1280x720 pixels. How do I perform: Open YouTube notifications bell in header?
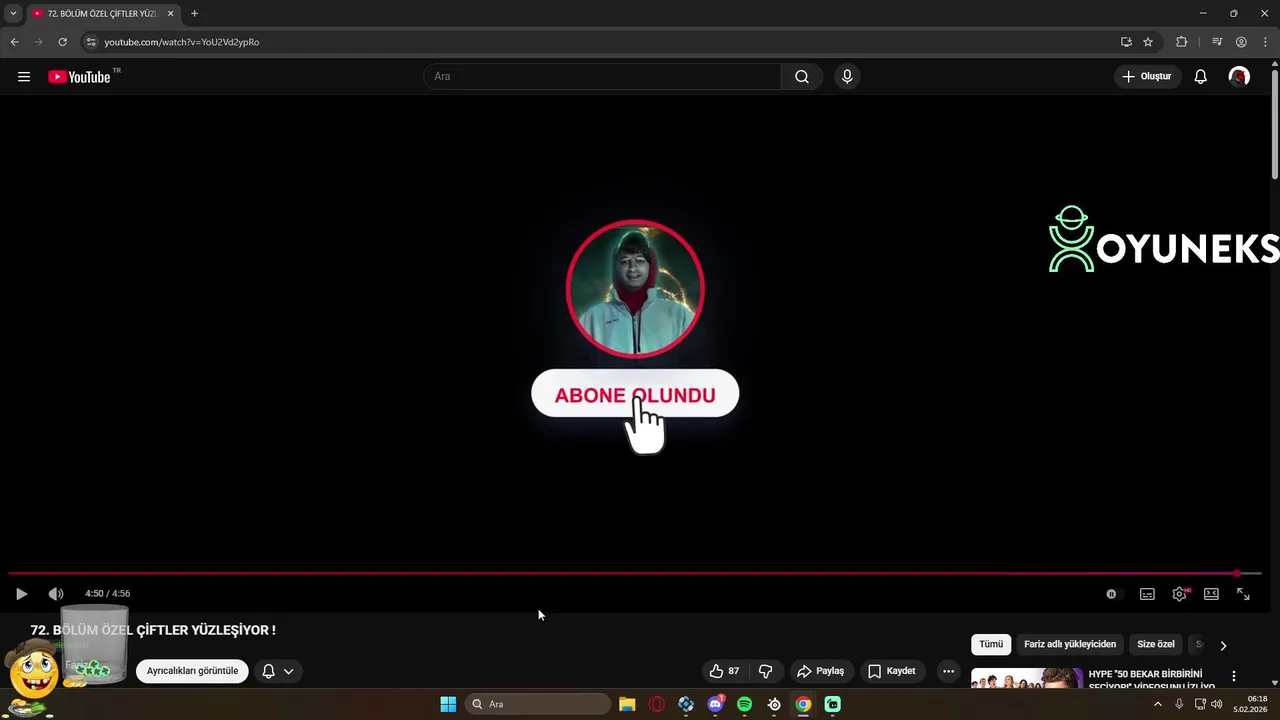coord(1200,77)
